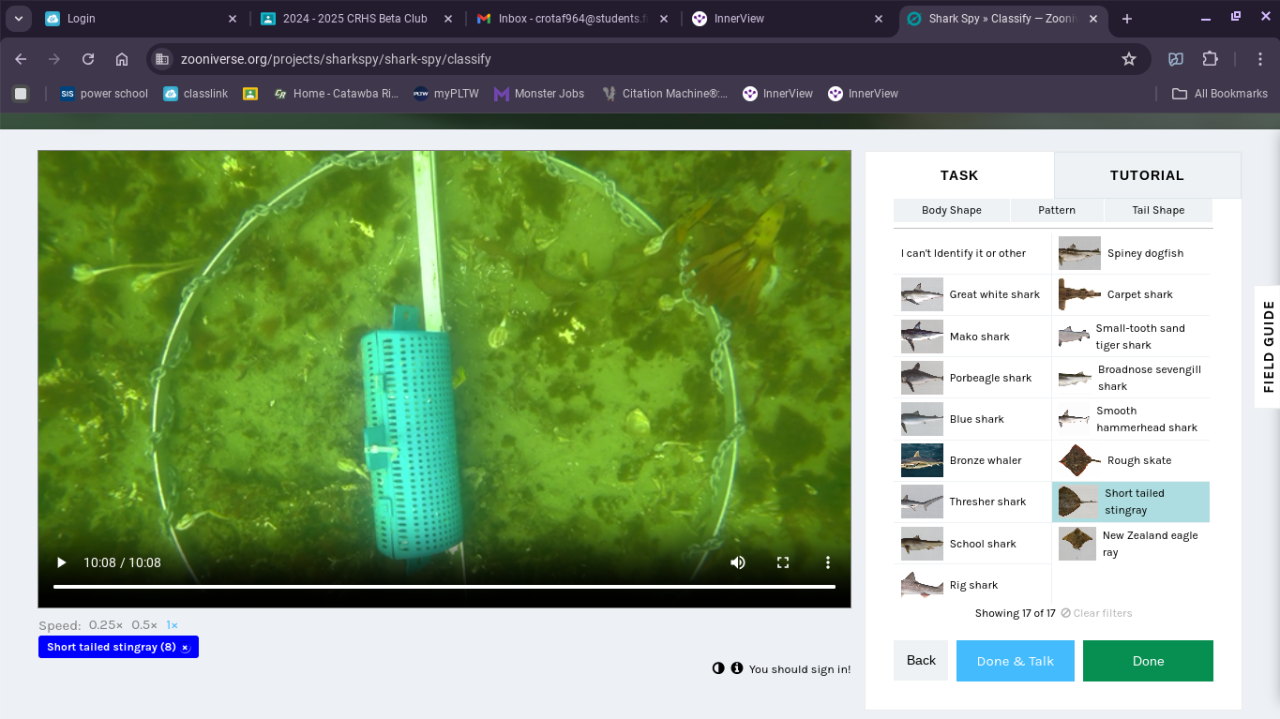Choose Rig shark

point(972,585)
